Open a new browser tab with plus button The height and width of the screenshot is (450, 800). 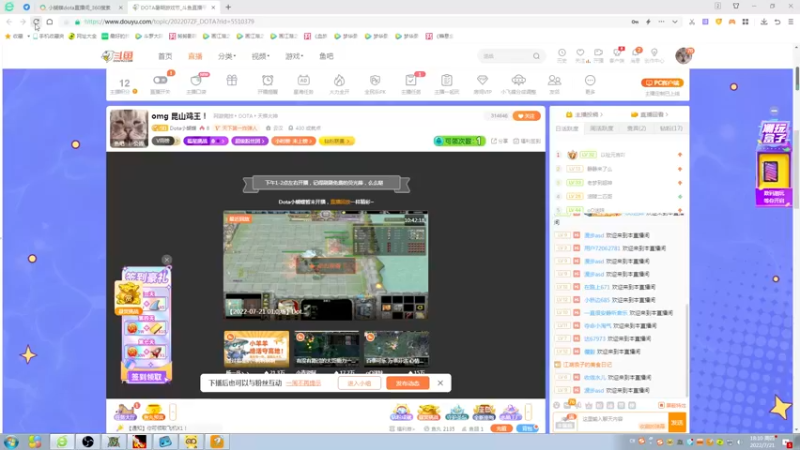(x=228, y=7)
